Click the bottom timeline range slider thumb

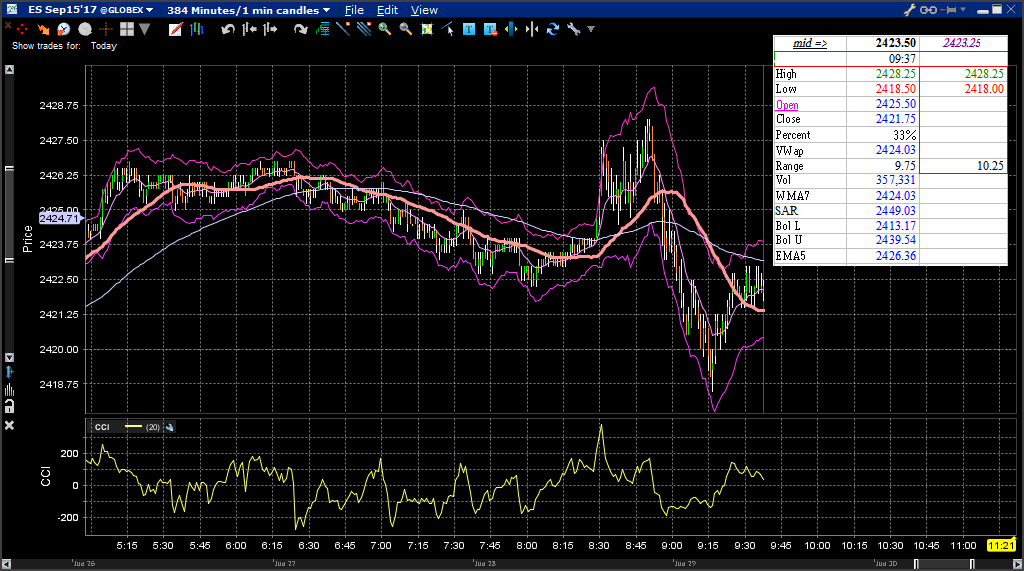[x=944, y=564]
